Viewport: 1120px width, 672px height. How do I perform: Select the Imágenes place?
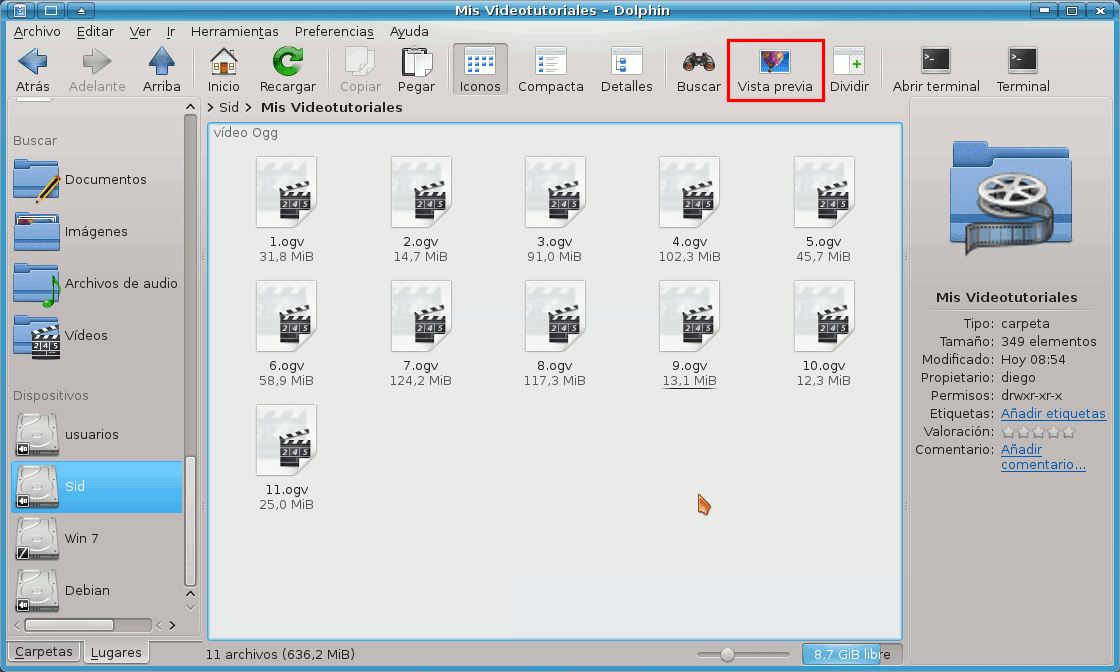tap(96, 231)
